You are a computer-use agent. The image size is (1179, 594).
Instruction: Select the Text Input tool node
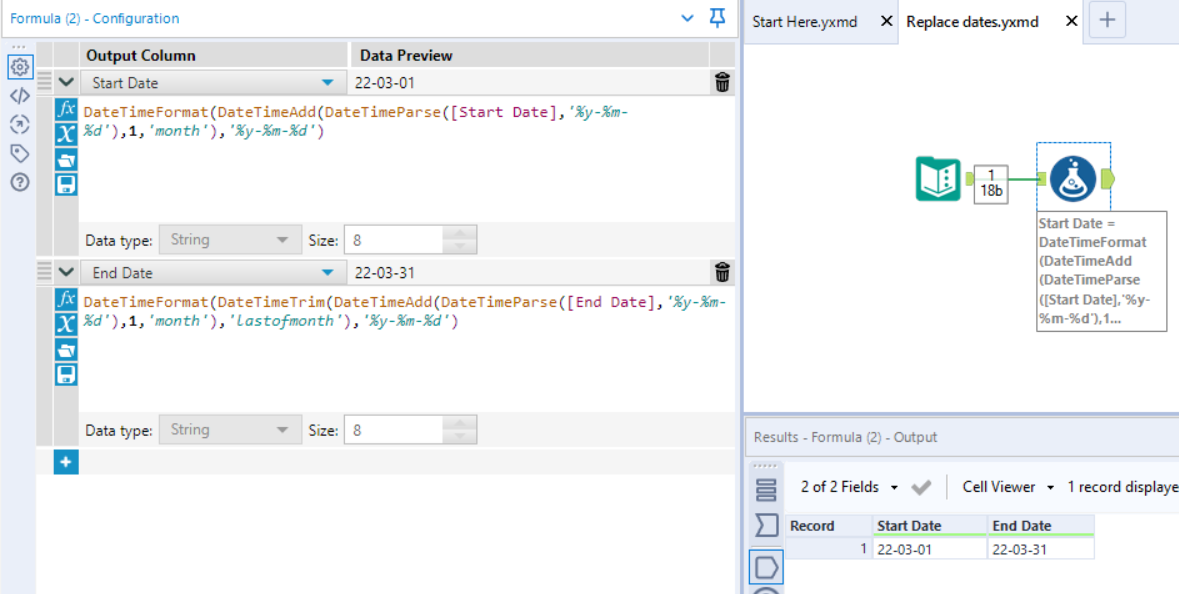tap(938, 179)
